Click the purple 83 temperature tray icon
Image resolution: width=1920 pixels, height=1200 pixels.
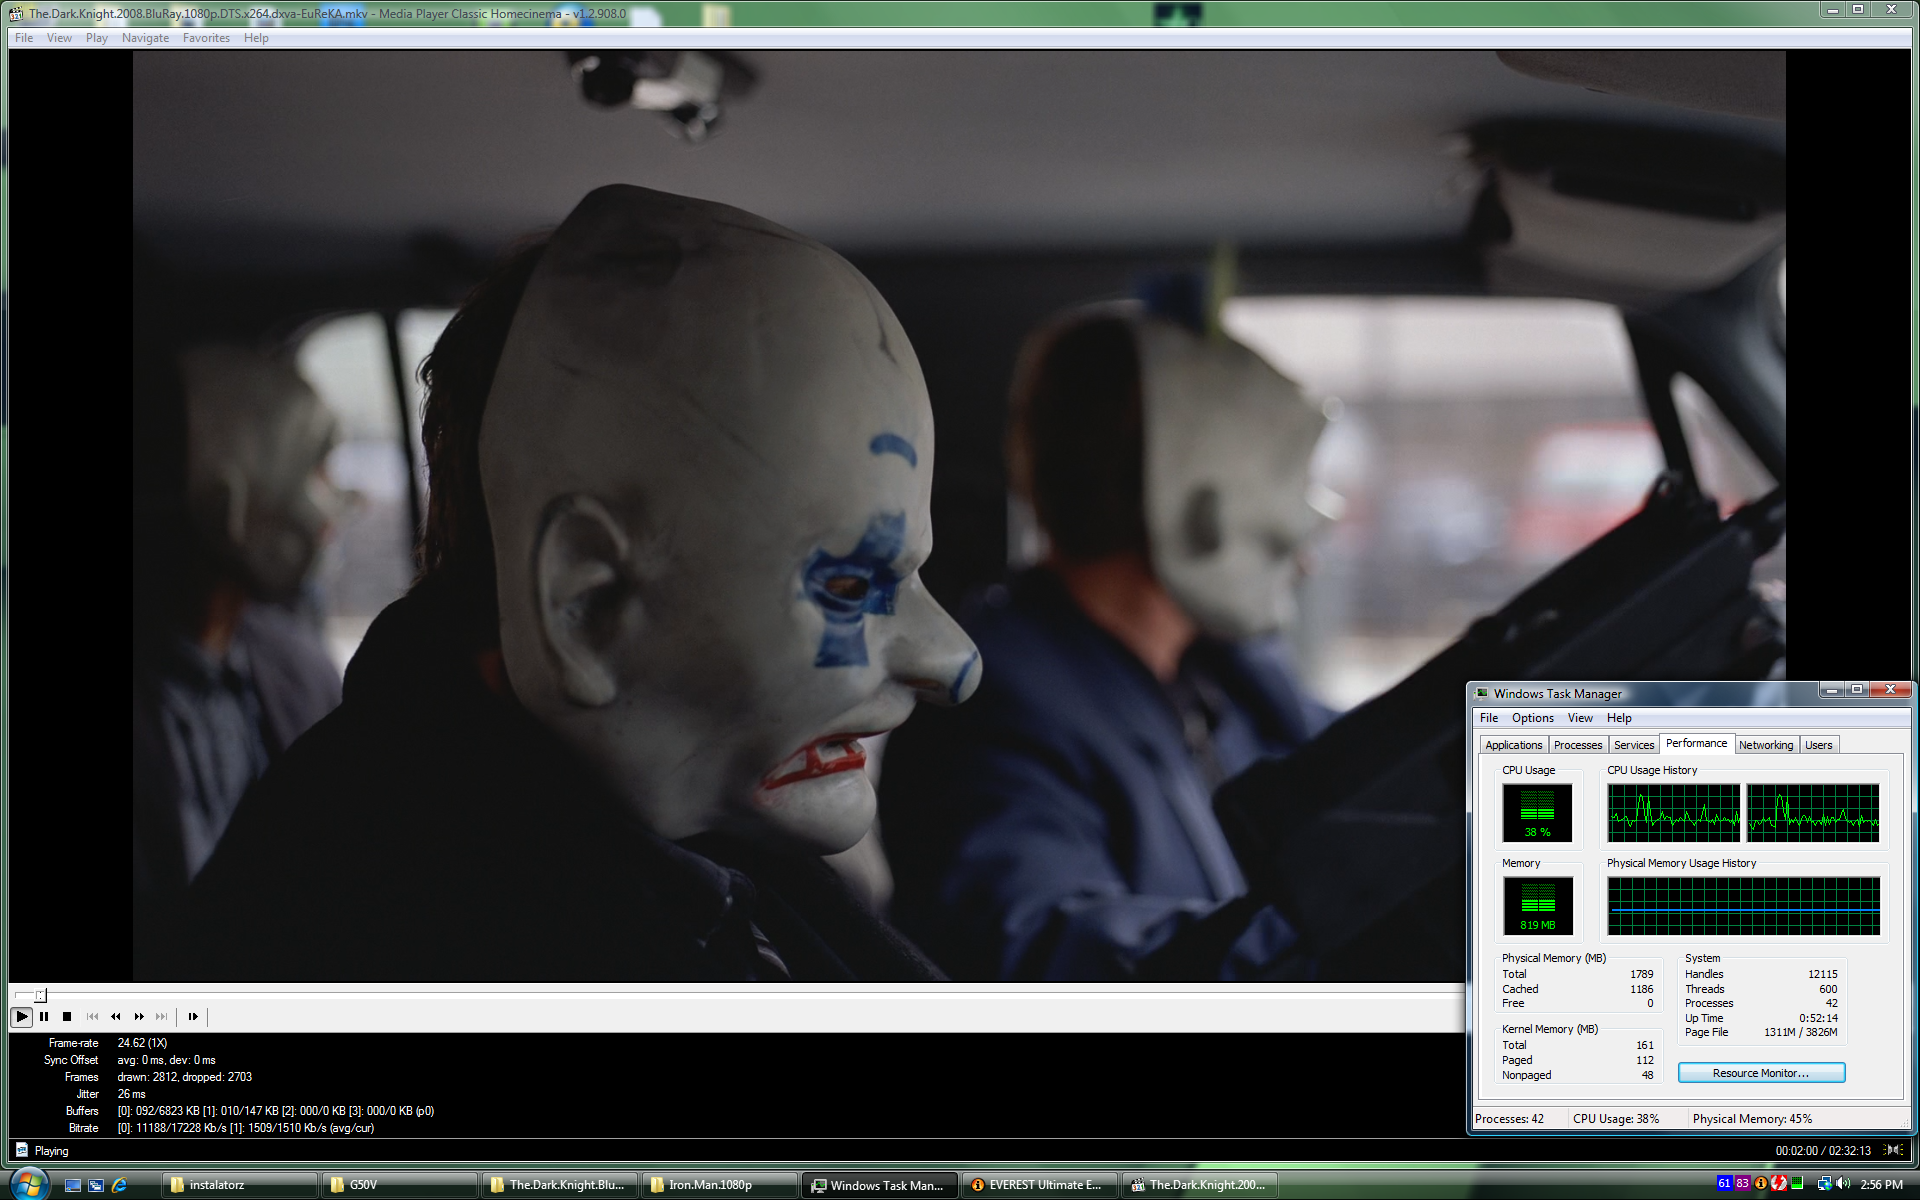(1742, 1183)
